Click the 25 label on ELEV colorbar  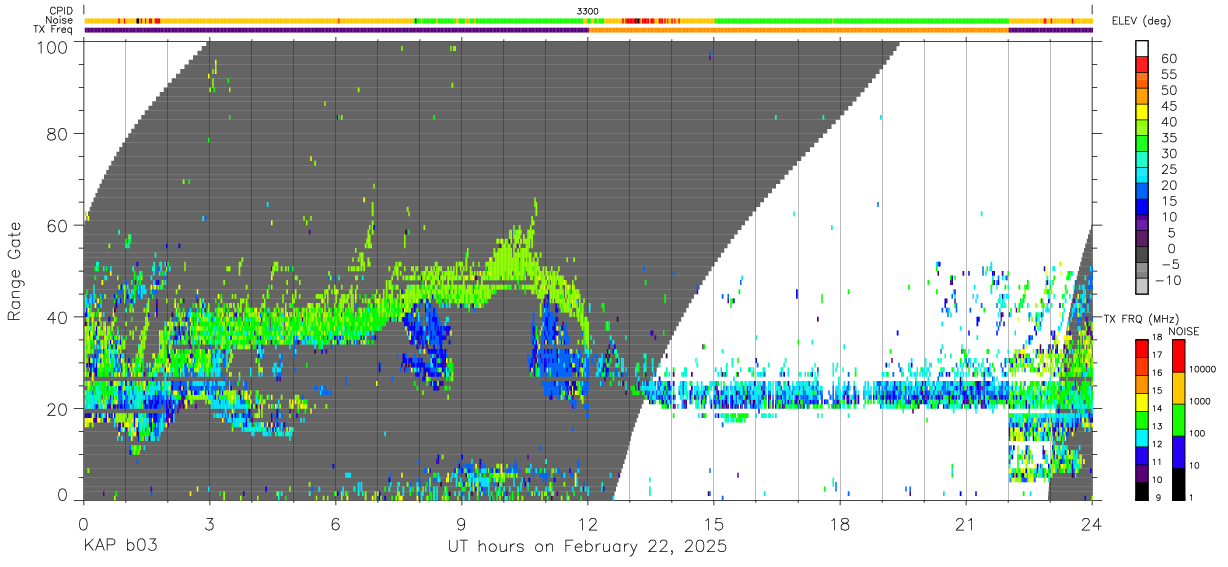1169,169
